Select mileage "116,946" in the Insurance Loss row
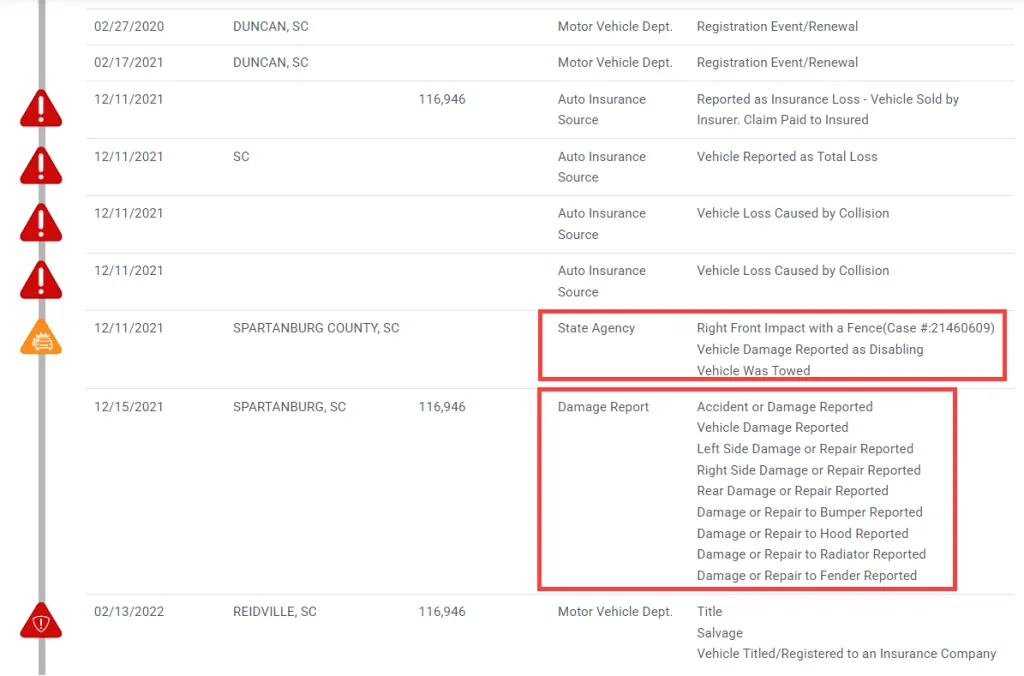Screen dimensions: 1024x676 (442, 99)
